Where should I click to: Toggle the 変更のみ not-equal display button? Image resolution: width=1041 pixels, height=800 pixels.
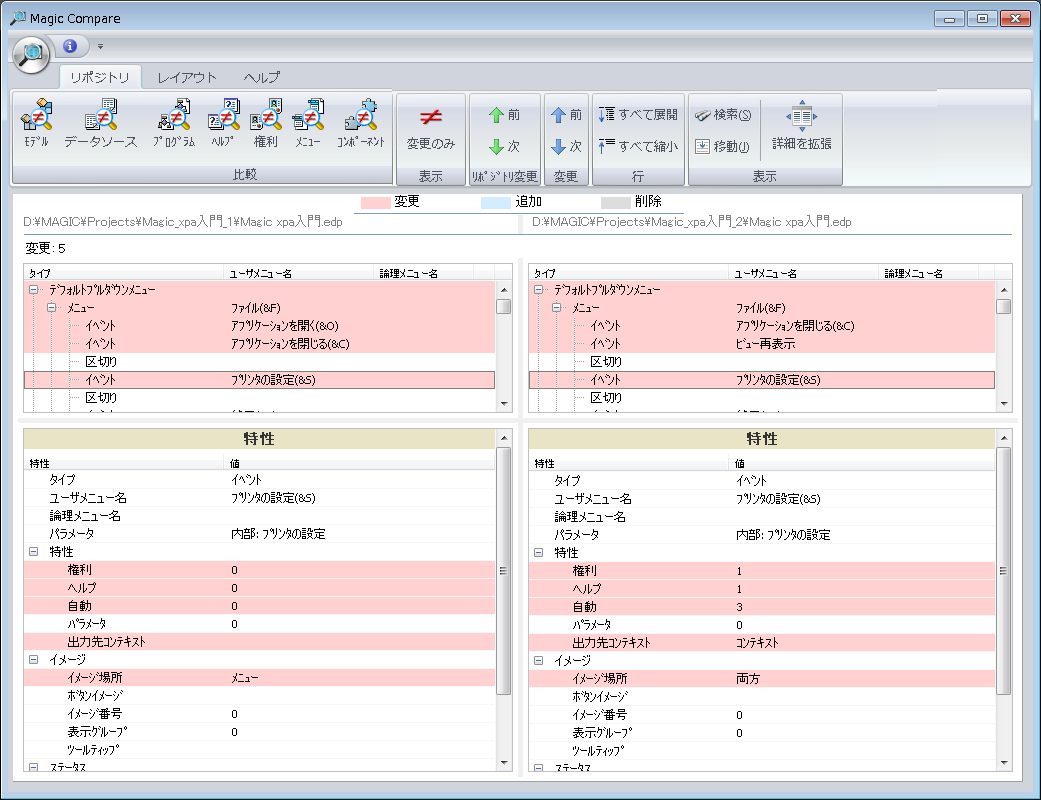point(431,129)
